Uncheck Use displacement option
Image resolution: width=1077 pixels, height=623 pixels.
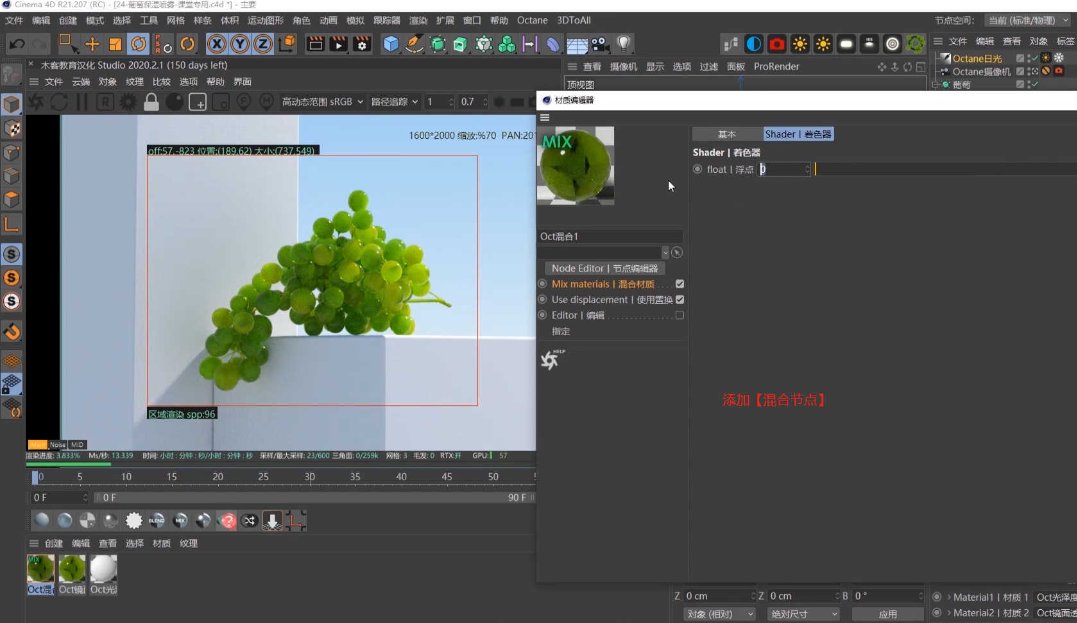(678, 299)
